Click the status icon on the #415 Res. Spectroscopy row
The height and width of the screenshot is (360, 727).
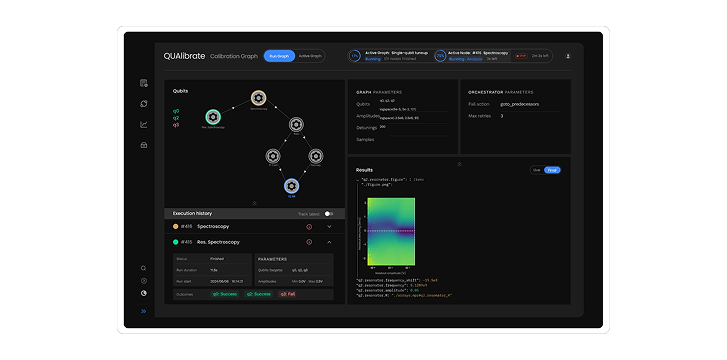pos(309,242)
